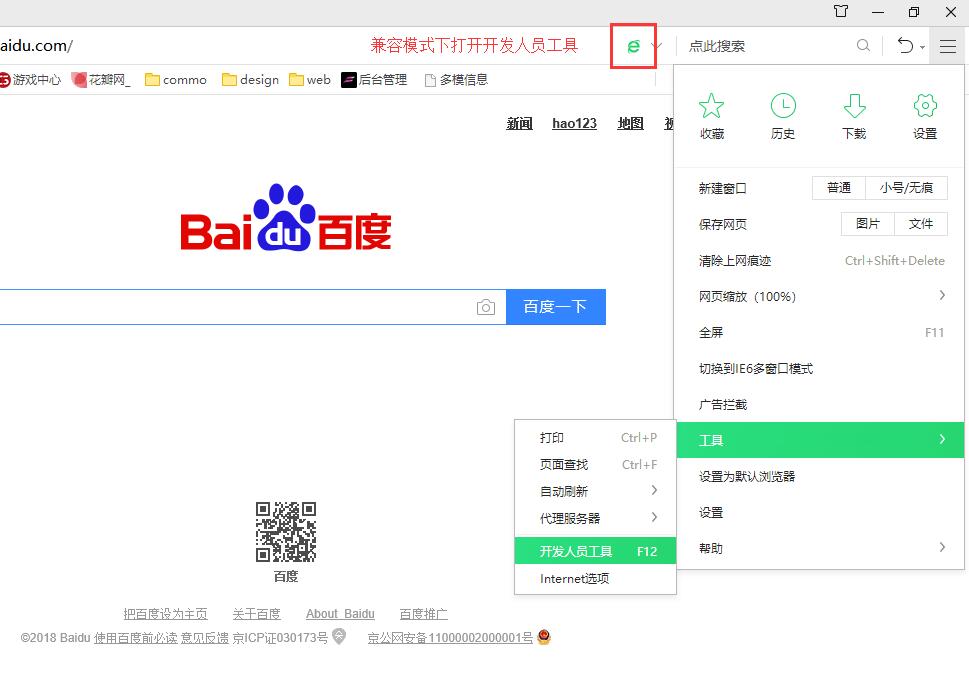Minimize the browser window

click(x=878, y=12)
